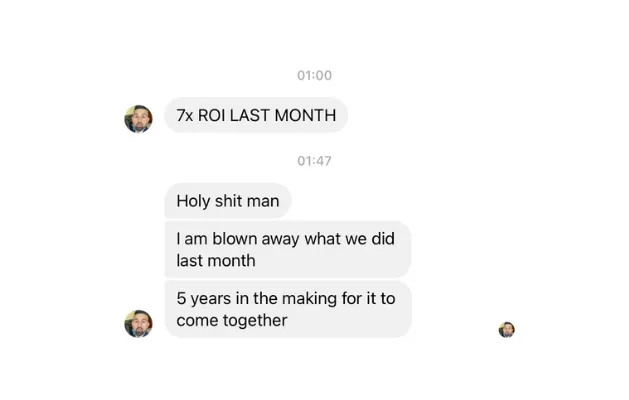Click the word 'man' in second bubble
The width and height of the screenshot is (629, 400).
click(263, 201)
